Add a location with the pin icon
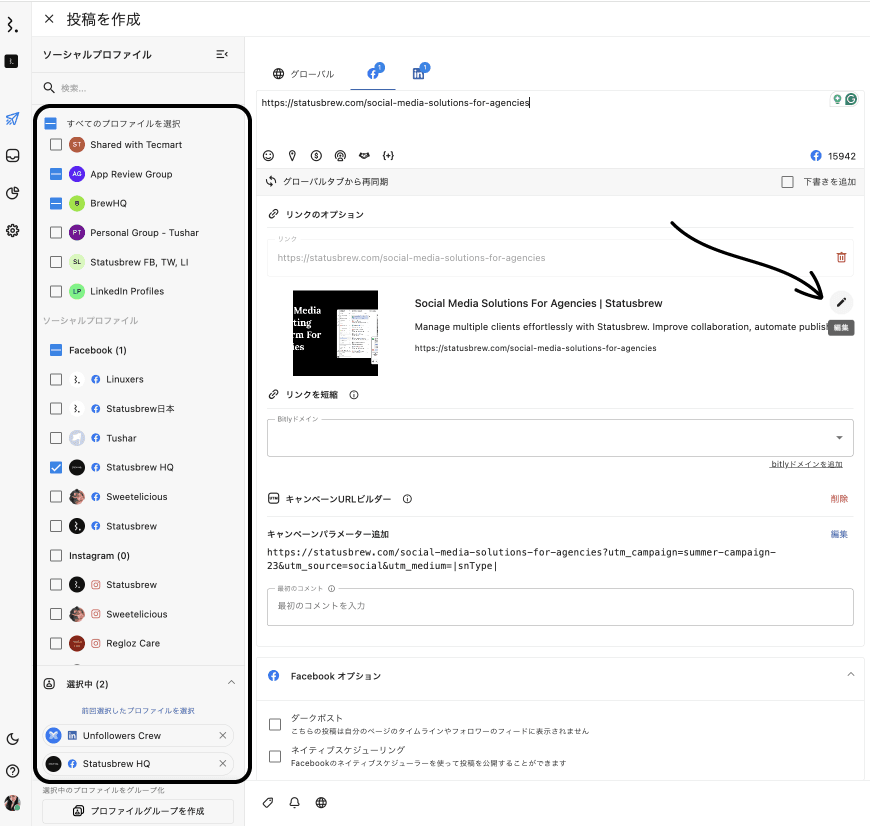Viewport: 870px width, 826px height. coord(292,156)
